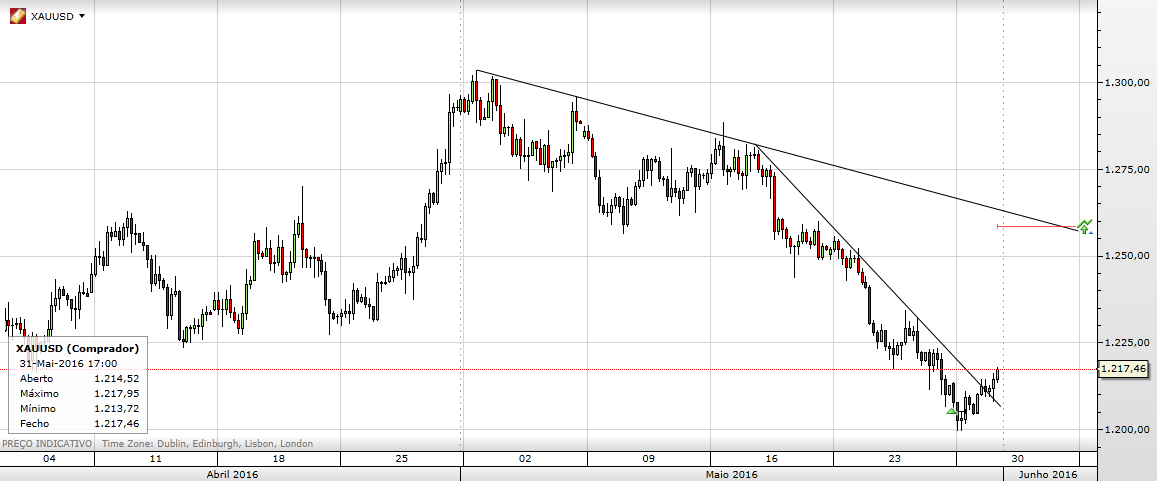Click the date label 09 on time axis
The height and width of the screenshot is (481, 1157).
pyautogui.click(x=649, y=459)
